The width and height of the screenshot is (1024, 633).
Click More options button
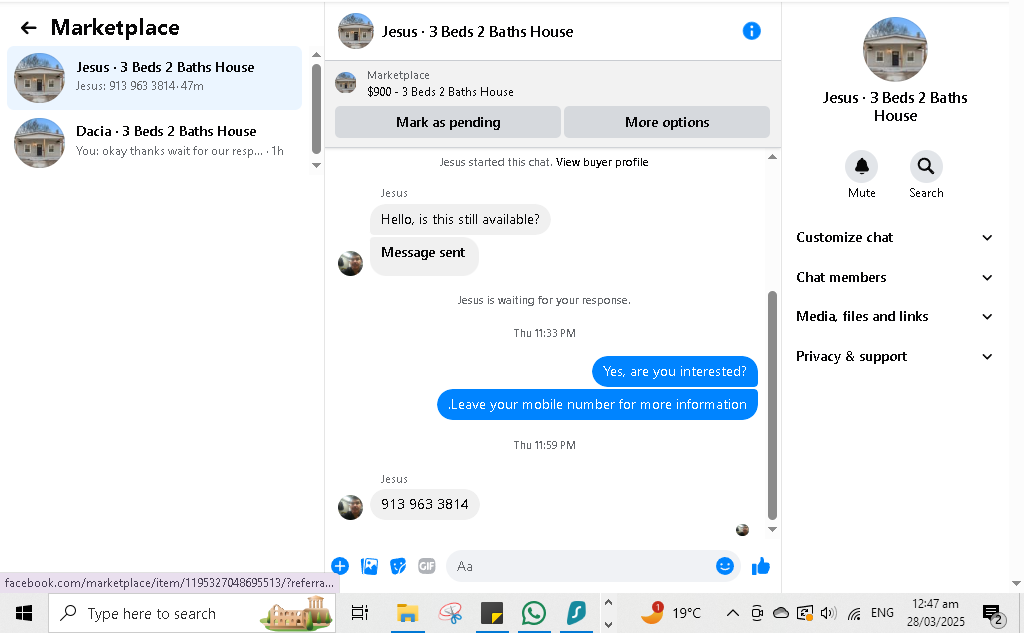pyautogui.click(x=667, y=122)
